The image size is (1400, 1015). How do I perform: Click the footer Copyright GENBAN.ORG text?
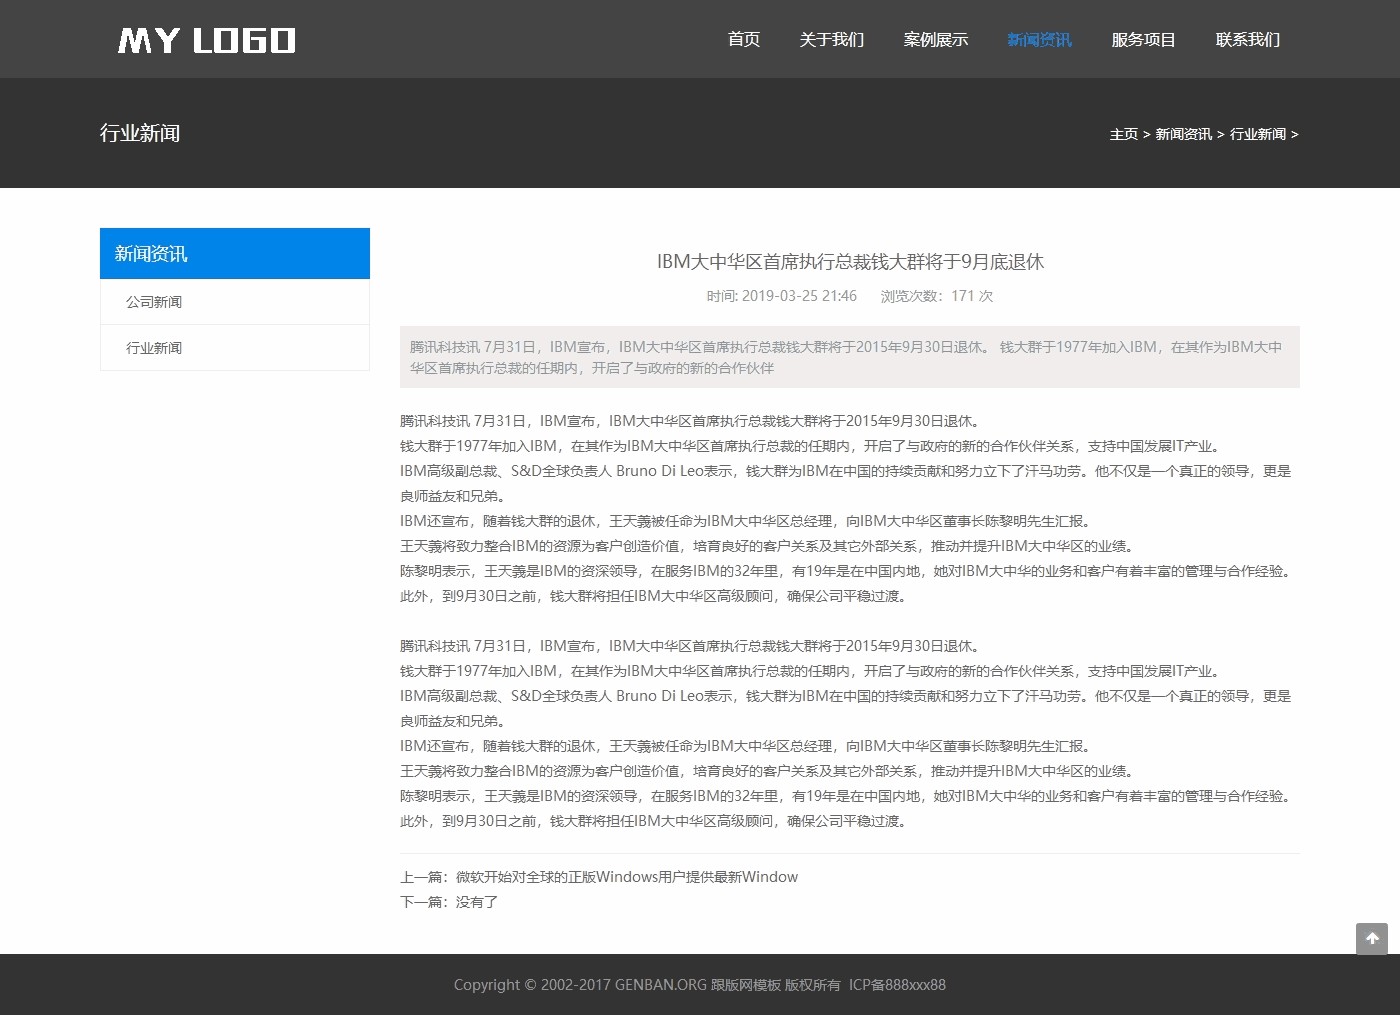click(x=647, y=985)
